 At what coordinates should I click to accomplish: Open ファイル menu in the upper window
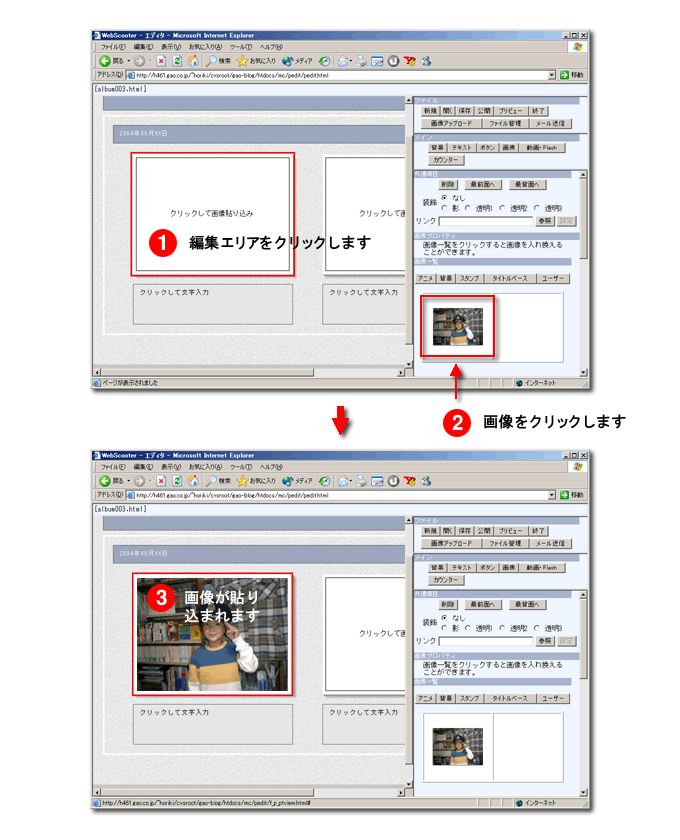[113, 47]
